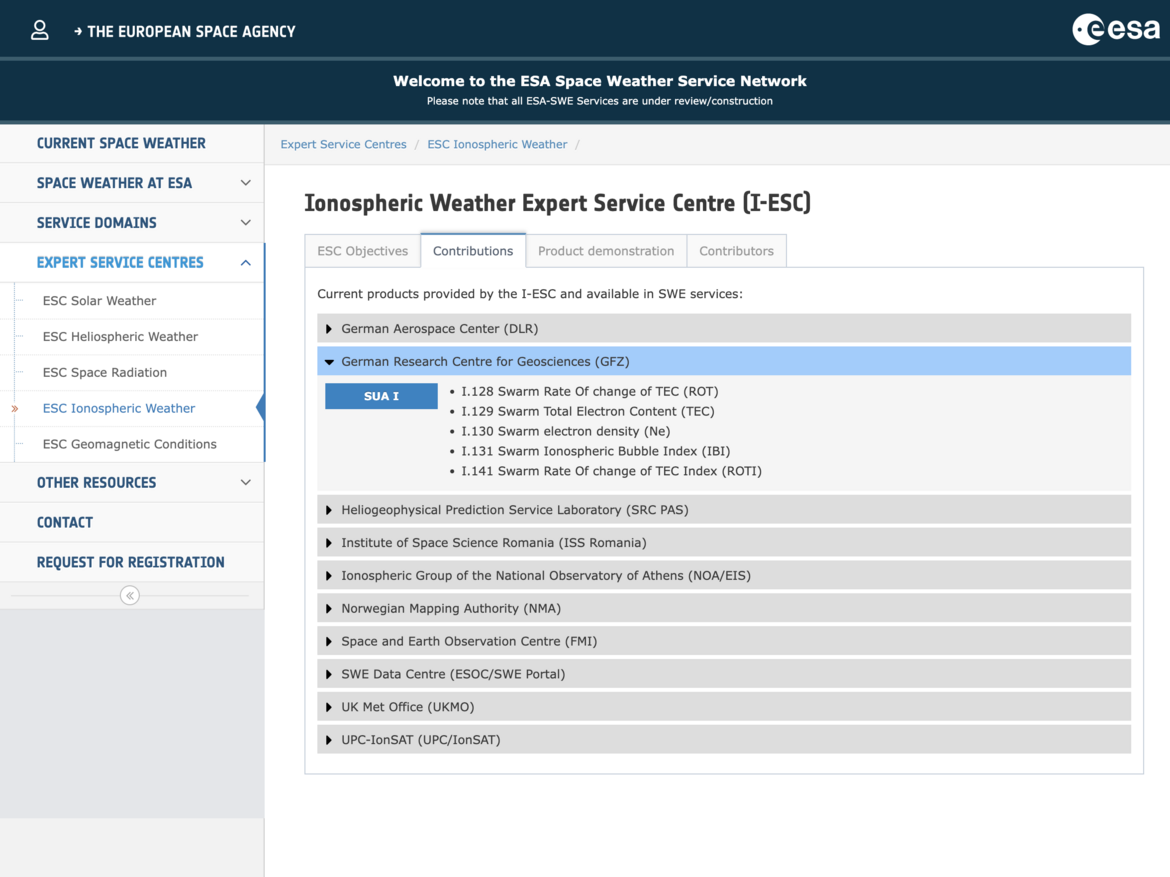Collapse German Research Centre for Geosciences section
The width and height of the screenshot is (1170, 877).
coord(724,361)
